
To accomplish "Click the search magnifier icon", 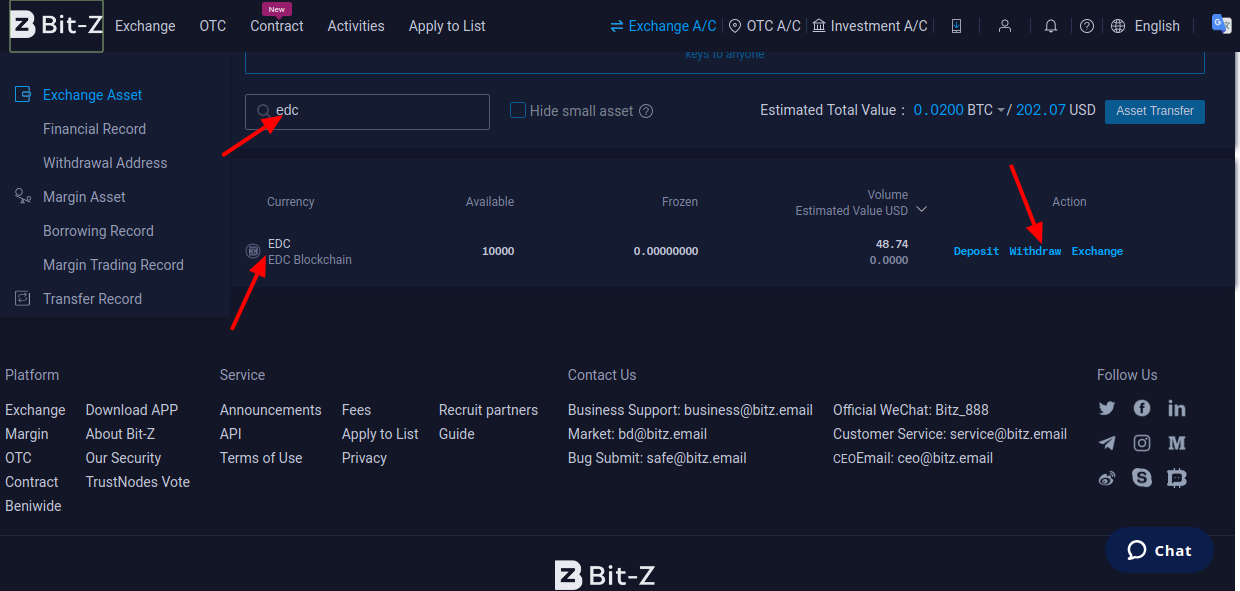I will (x=263, y=111).
